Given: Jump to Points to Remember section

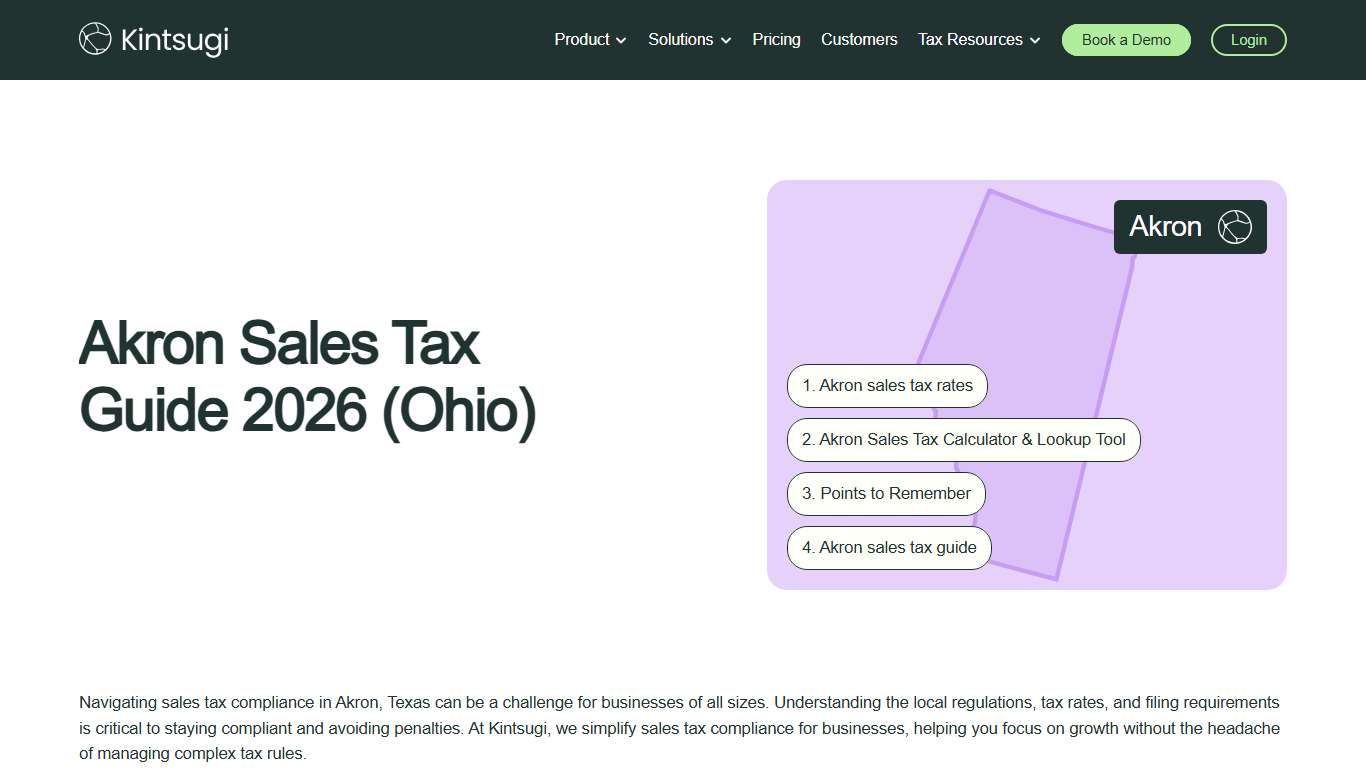Looking at the screenshot, I should [885, 493].
